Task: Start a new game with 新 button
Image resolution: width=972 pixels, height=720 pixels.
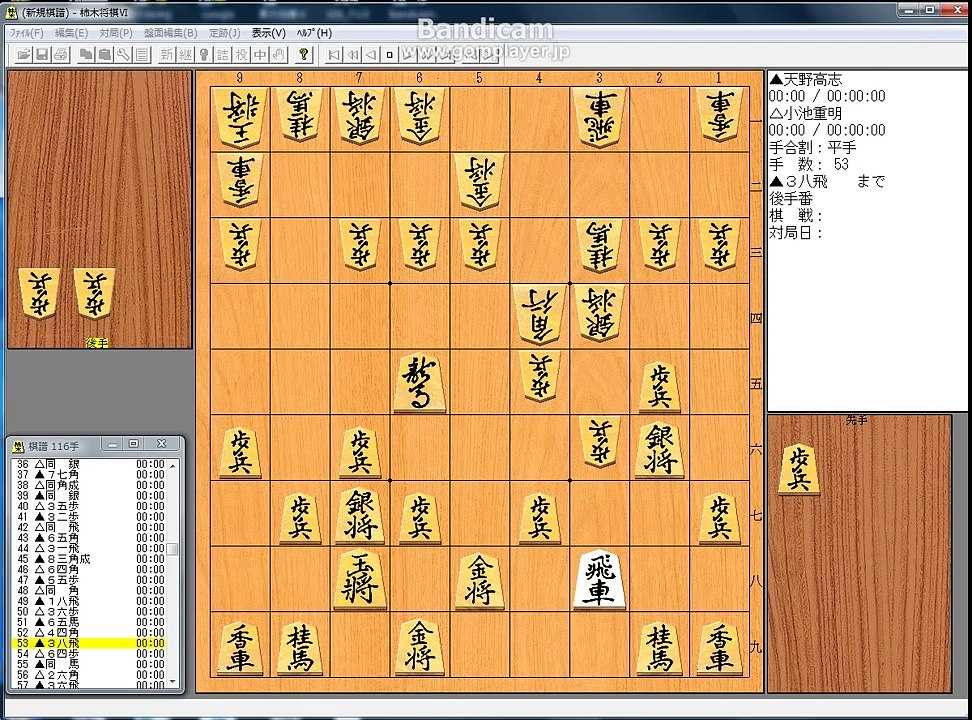Action: [167, 55]
